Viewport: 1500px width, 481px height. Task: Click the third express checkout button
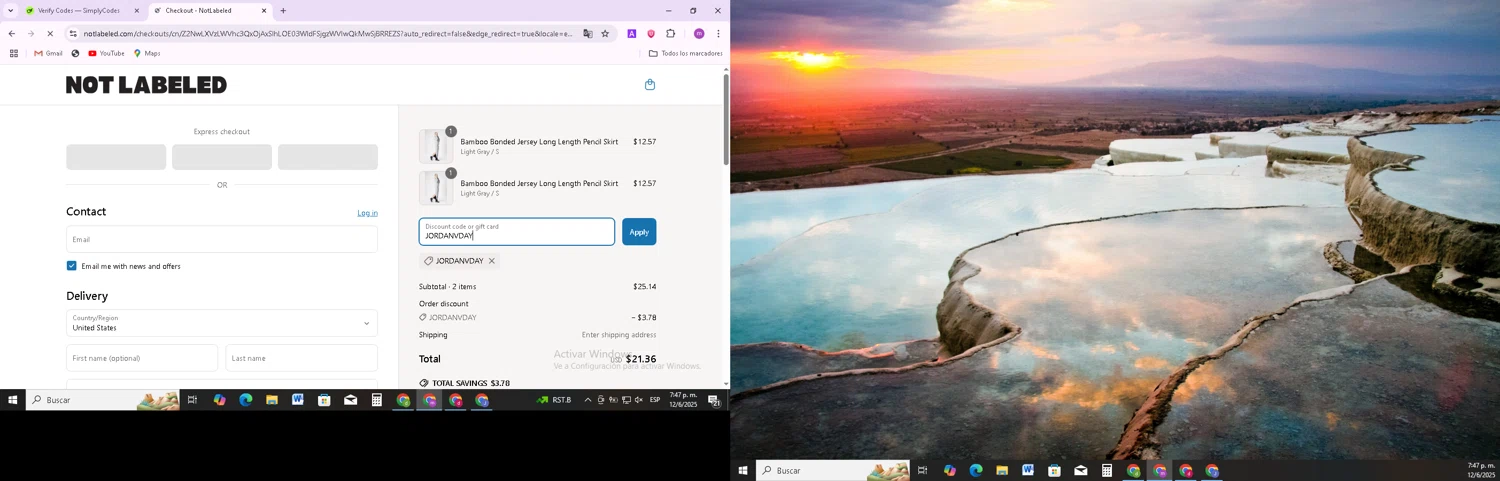[328, 157]
